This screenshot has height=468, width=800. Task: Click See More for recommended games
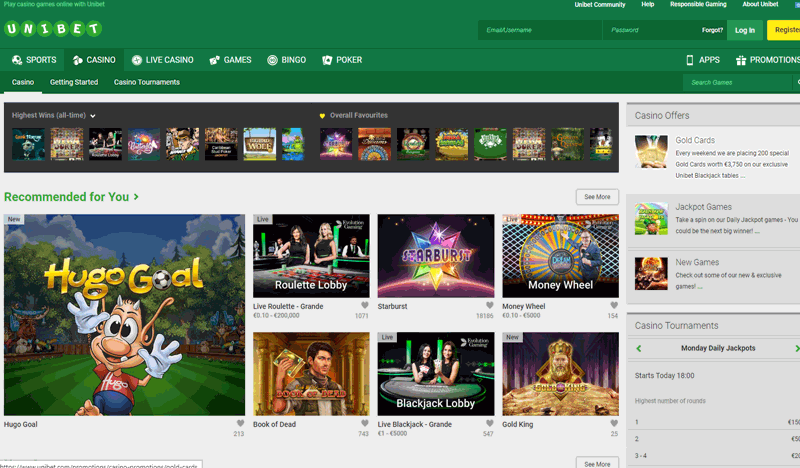(597, 197)
